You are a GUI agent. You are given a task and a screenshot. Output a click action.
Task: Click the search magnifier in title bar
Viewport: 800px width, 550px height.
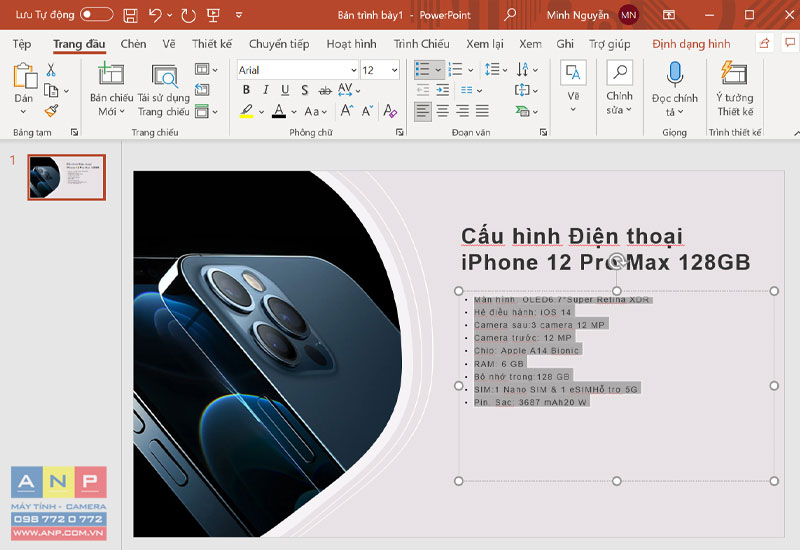510,15
